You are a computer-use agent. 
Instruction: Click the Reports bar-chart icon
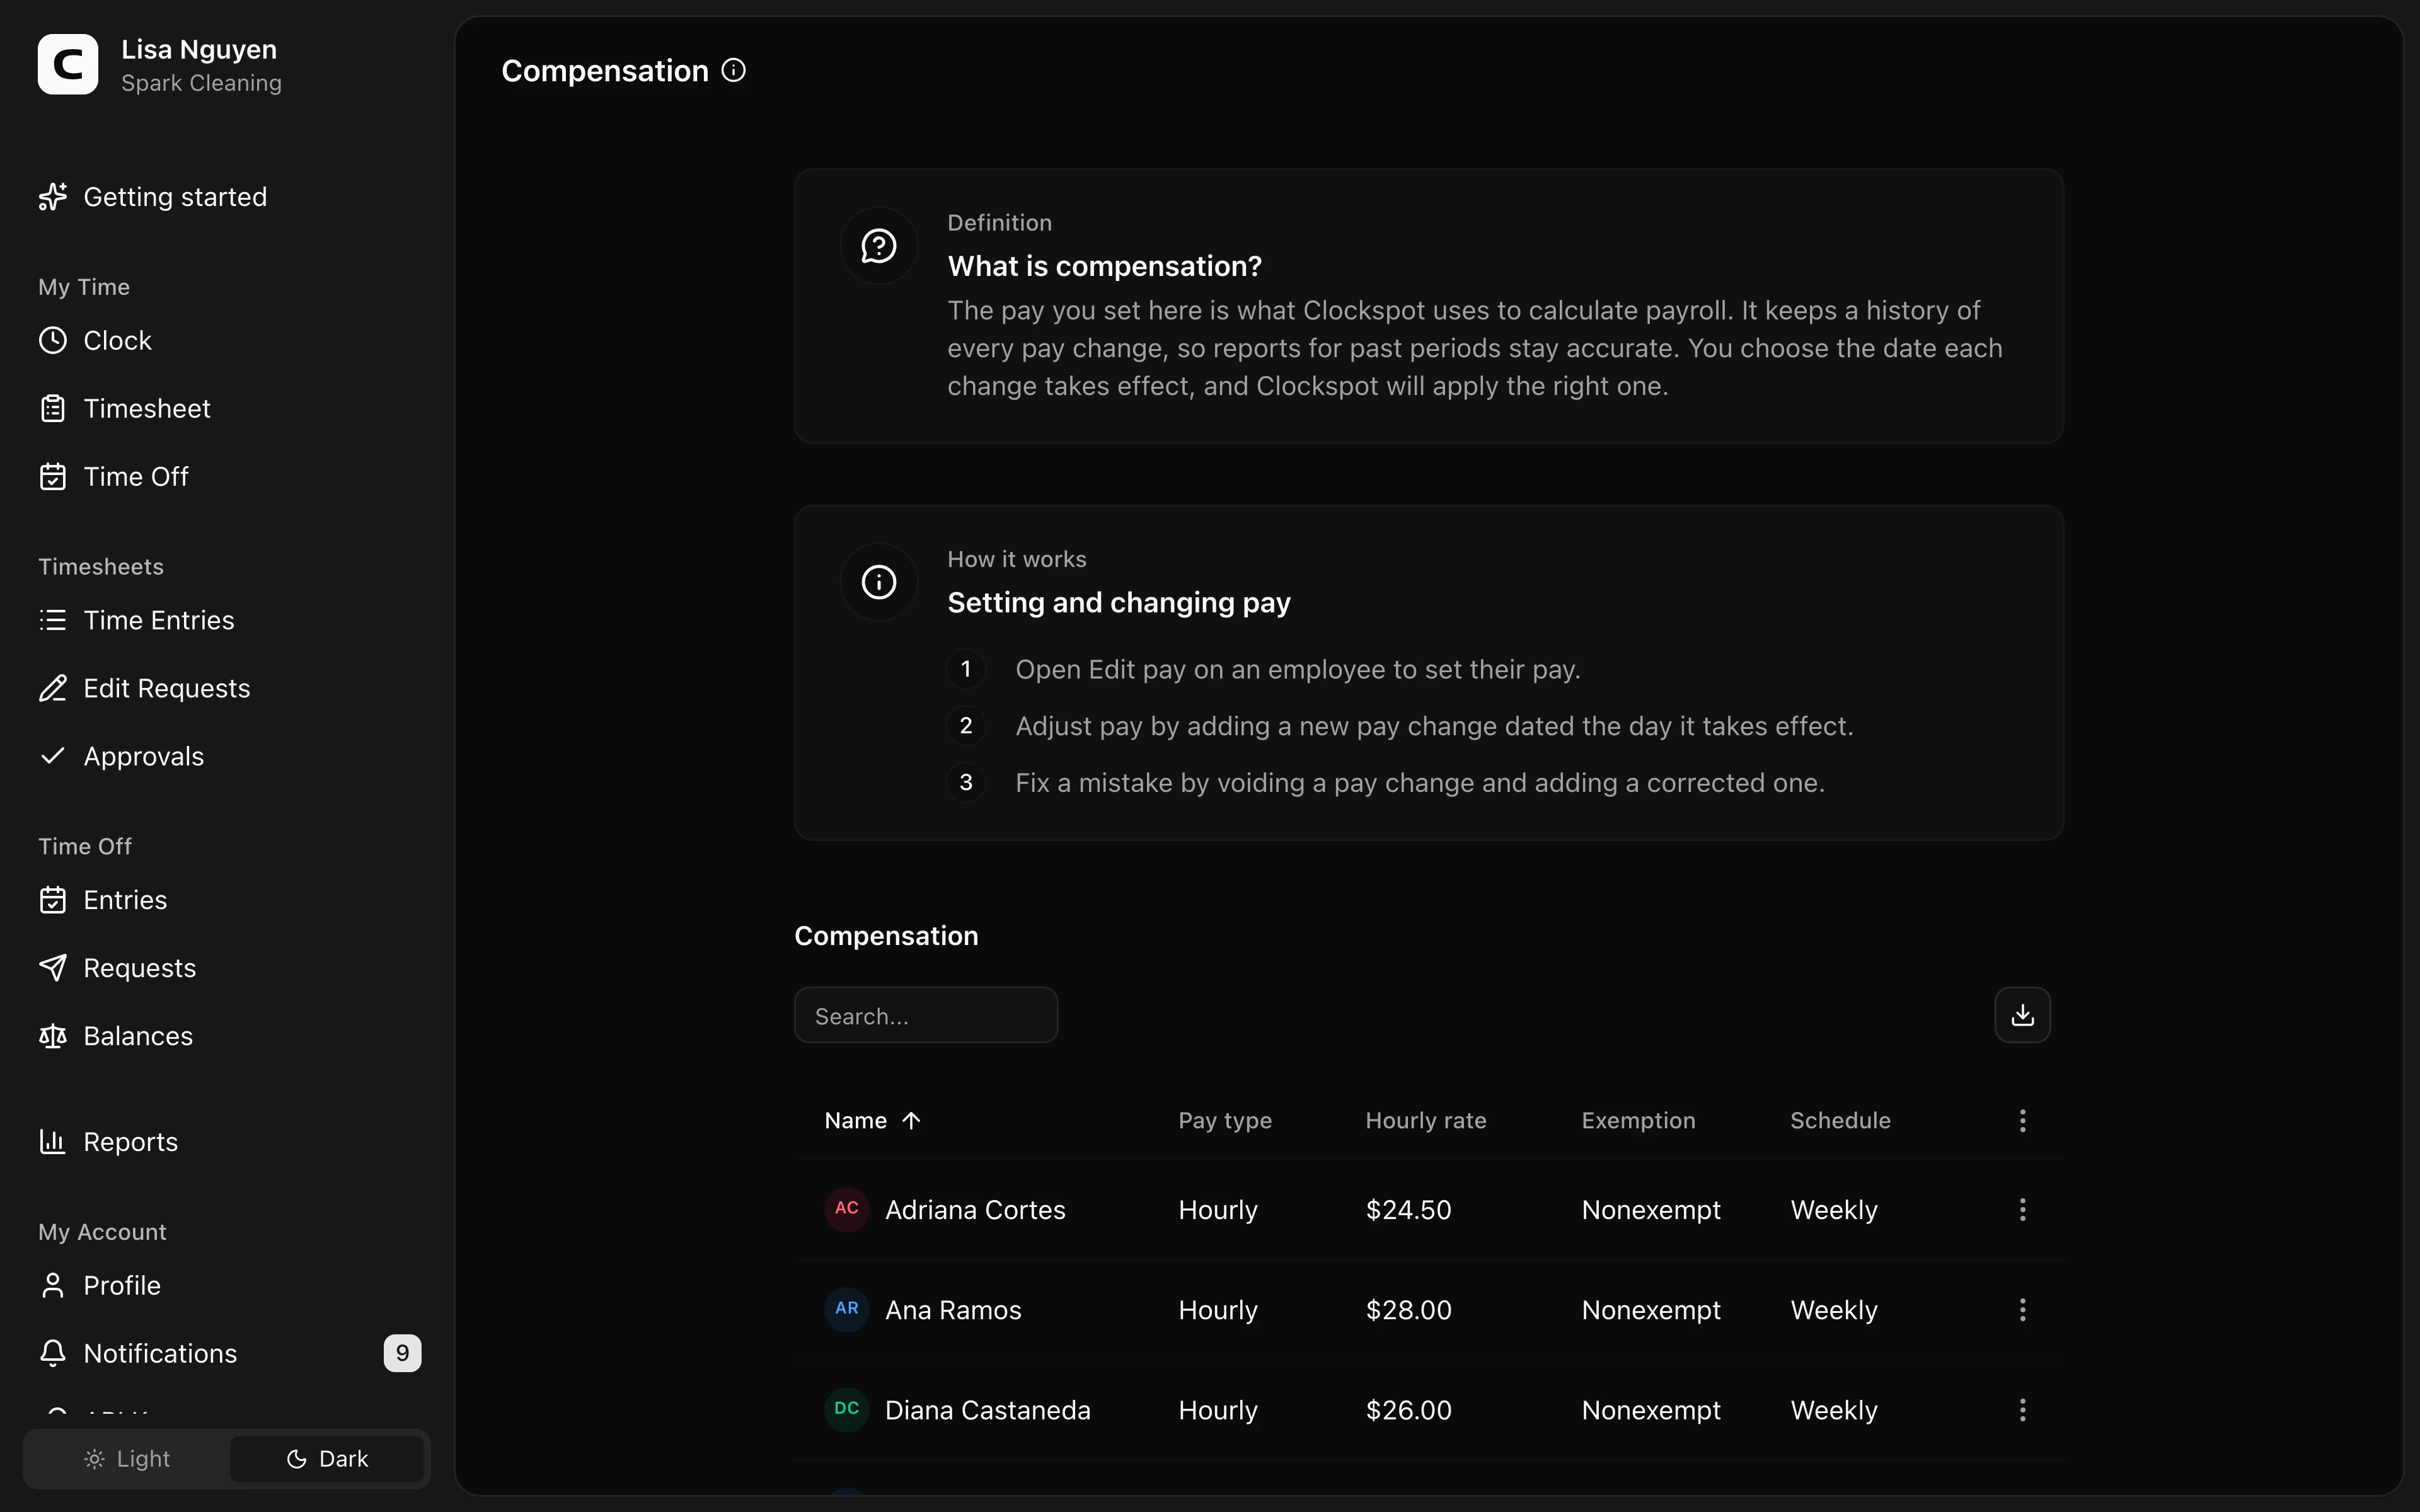click(53, 1142)
